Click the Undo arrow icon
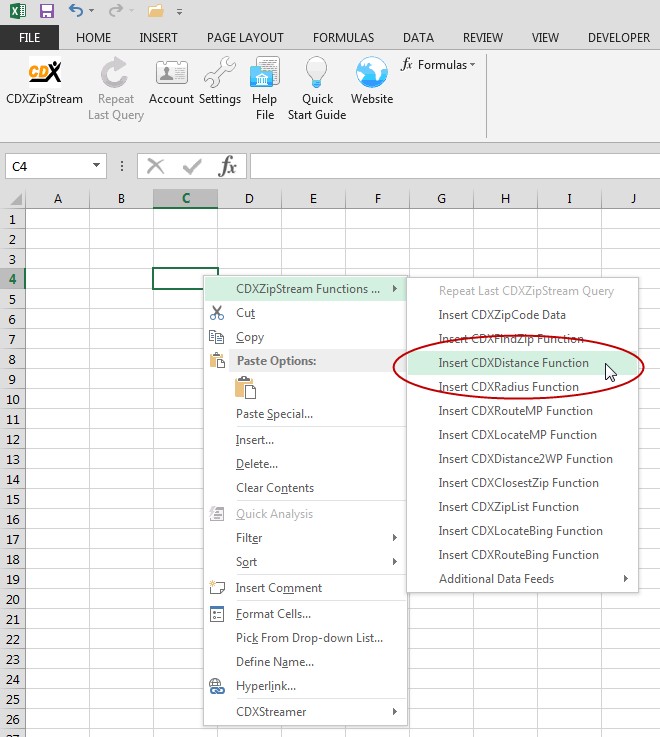 pos(76,10)
